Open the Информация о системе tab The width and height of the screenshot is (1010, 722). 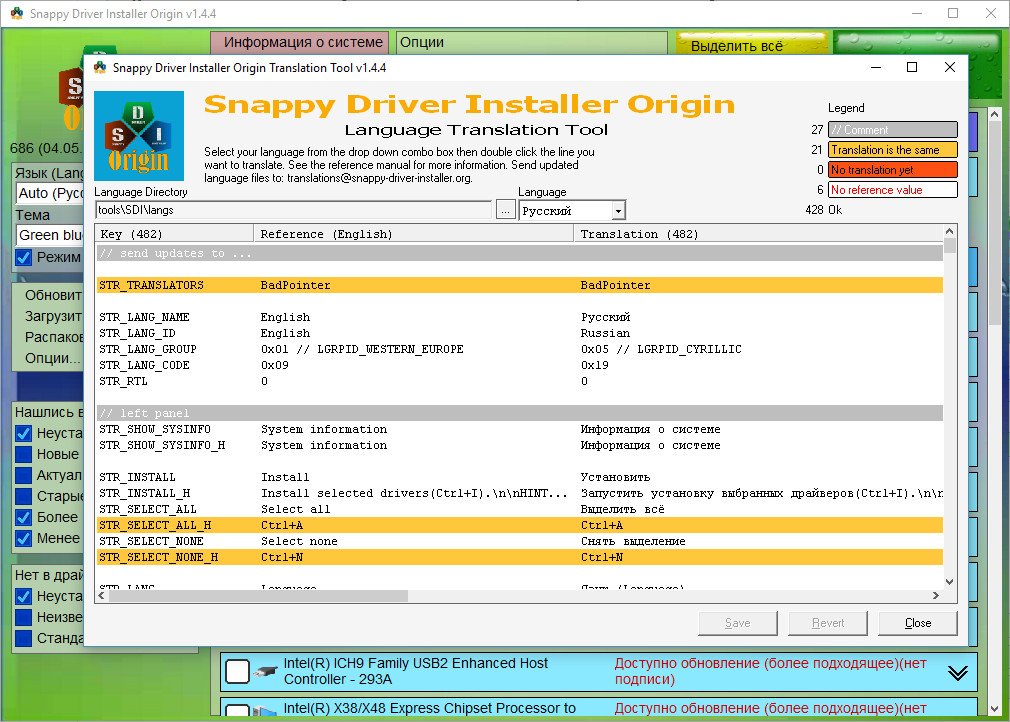click(x=300, y=43)
